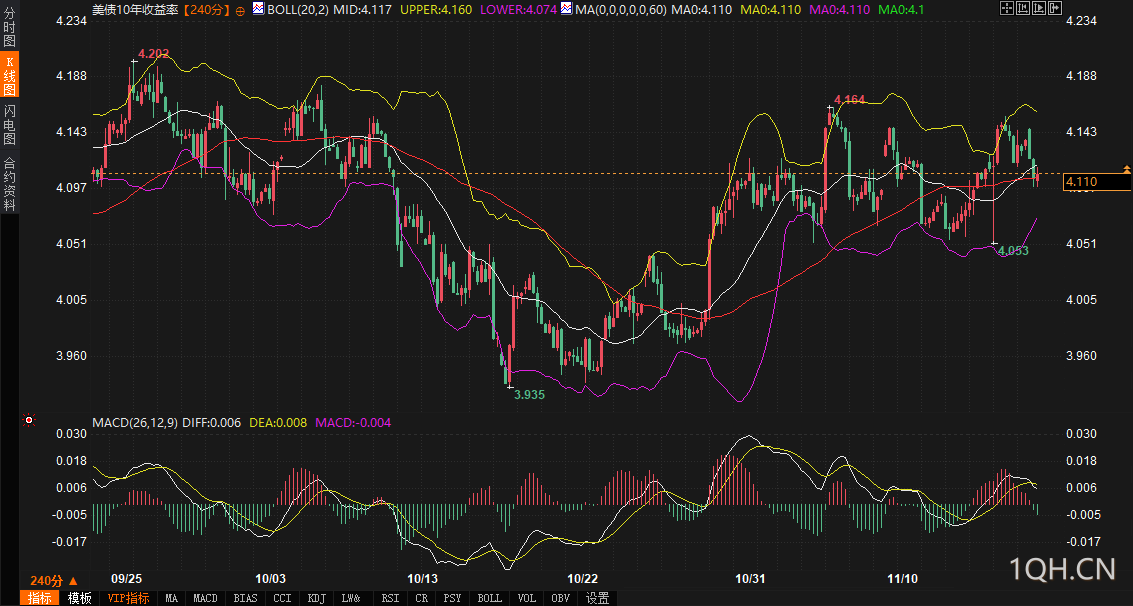Click the orange crosshair icon beside 240分

pyautogui.click(x=240, y=10)
